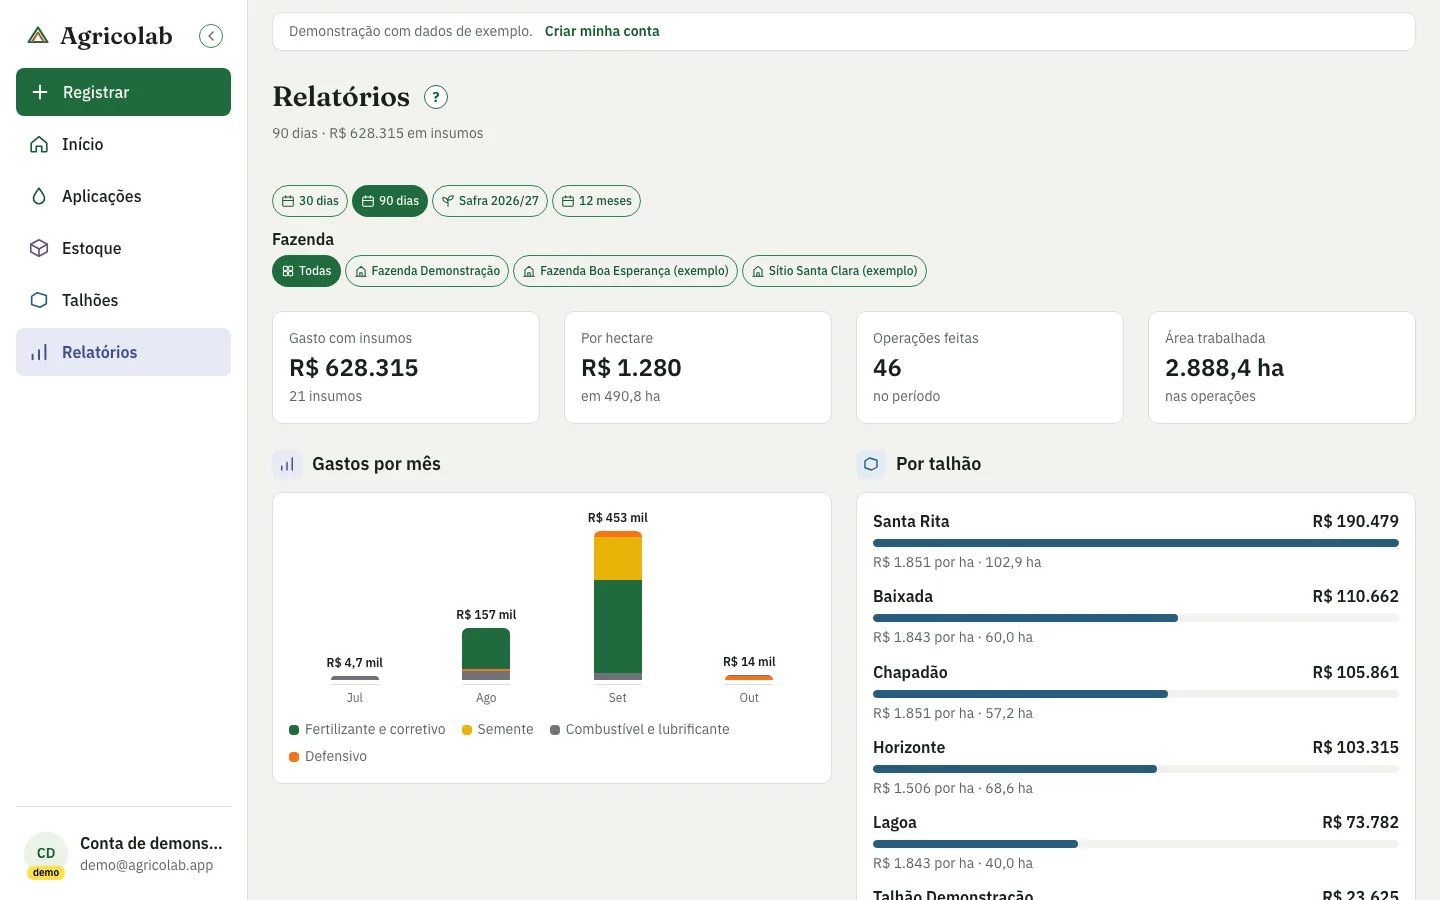Click the Semente legend entry
Screen dimensions: 1440x900
pyautogui.click(x=497, y=730)
